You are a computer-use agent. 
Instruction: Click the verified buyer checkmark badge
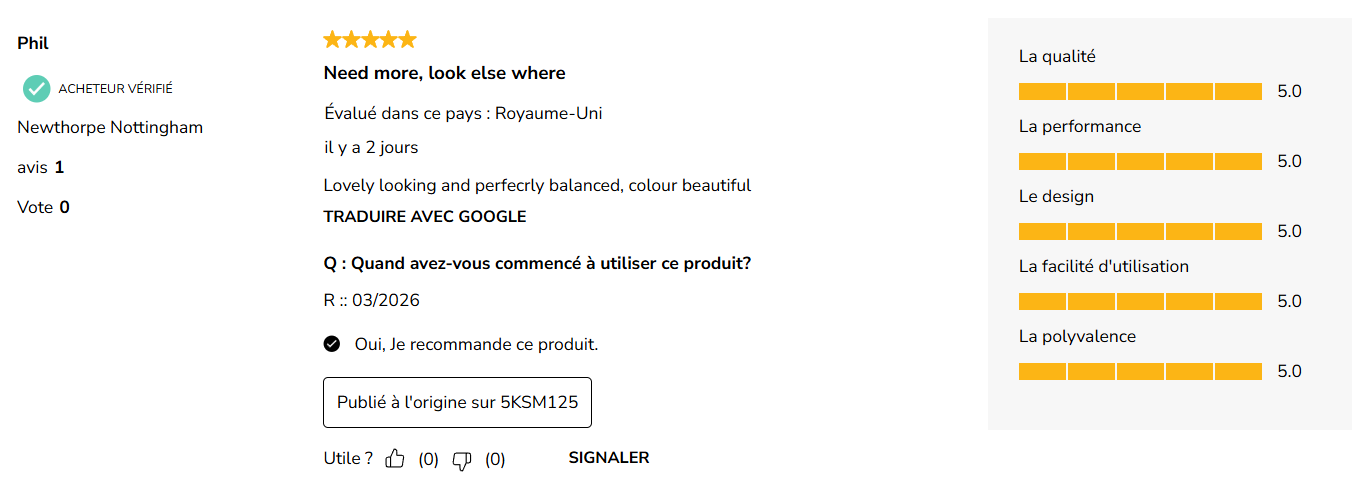37,89
